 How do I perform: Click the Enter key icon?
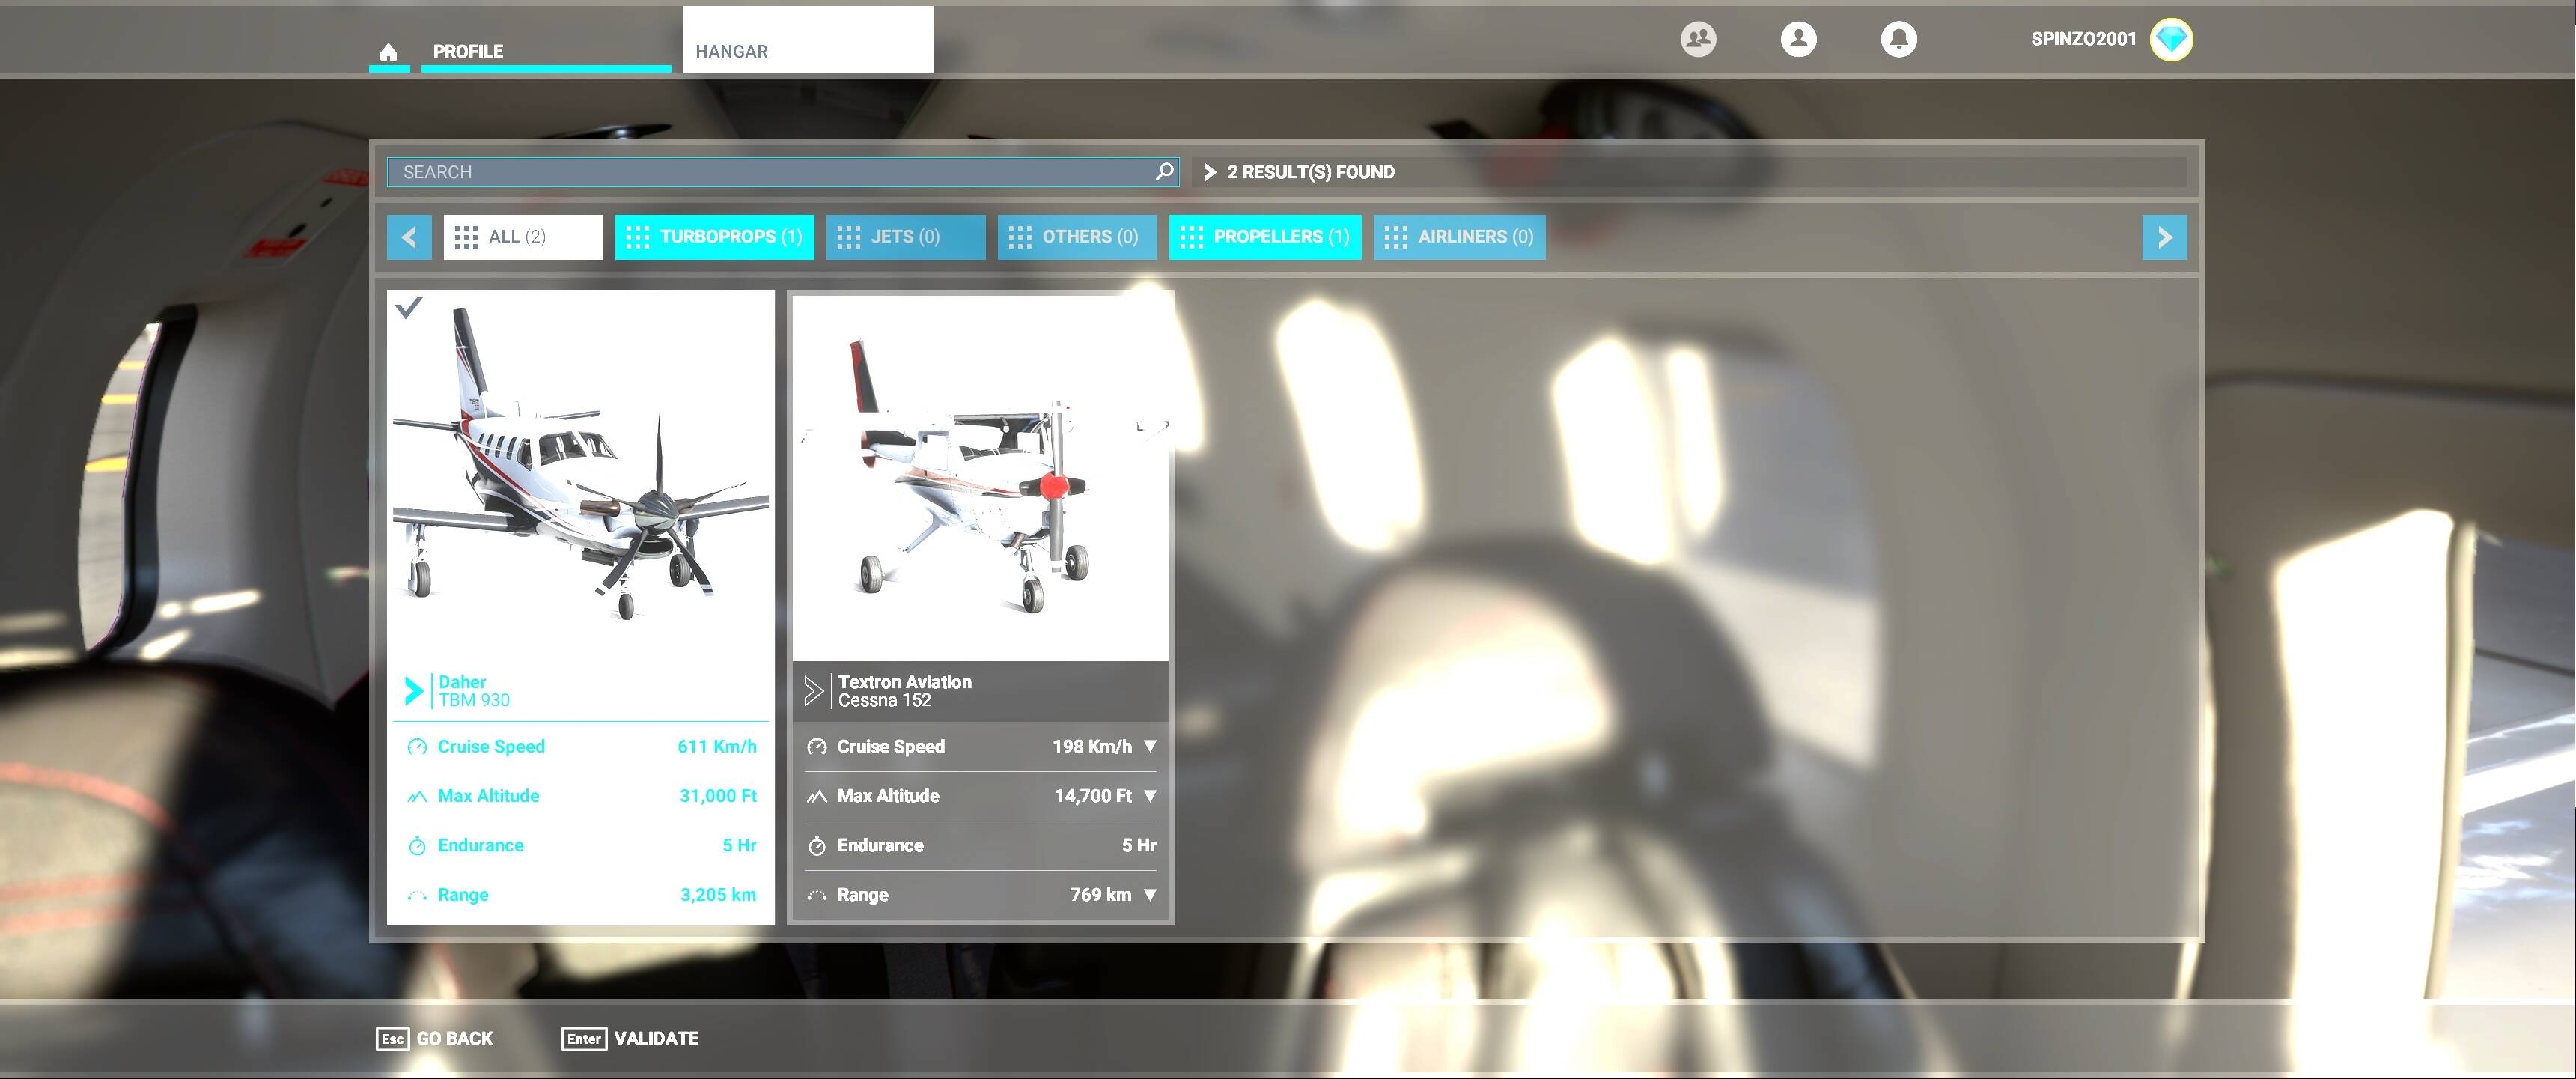point(584,1038)
